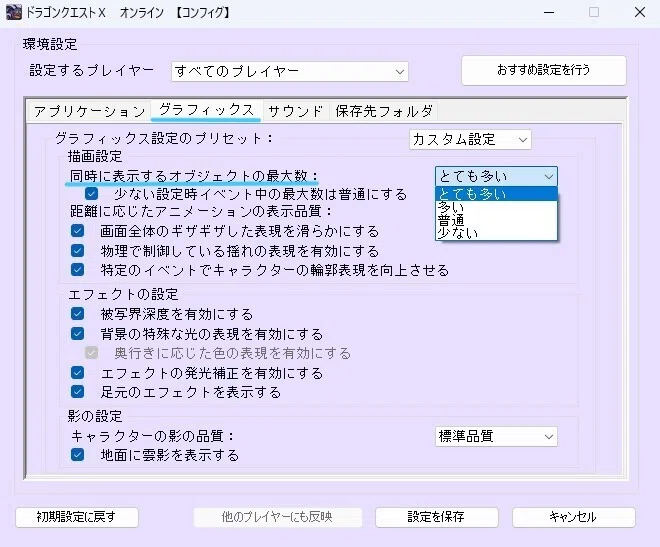This screenshot has width=660, height=547.
Task: Minimize the config window
Action: point(549,12)
